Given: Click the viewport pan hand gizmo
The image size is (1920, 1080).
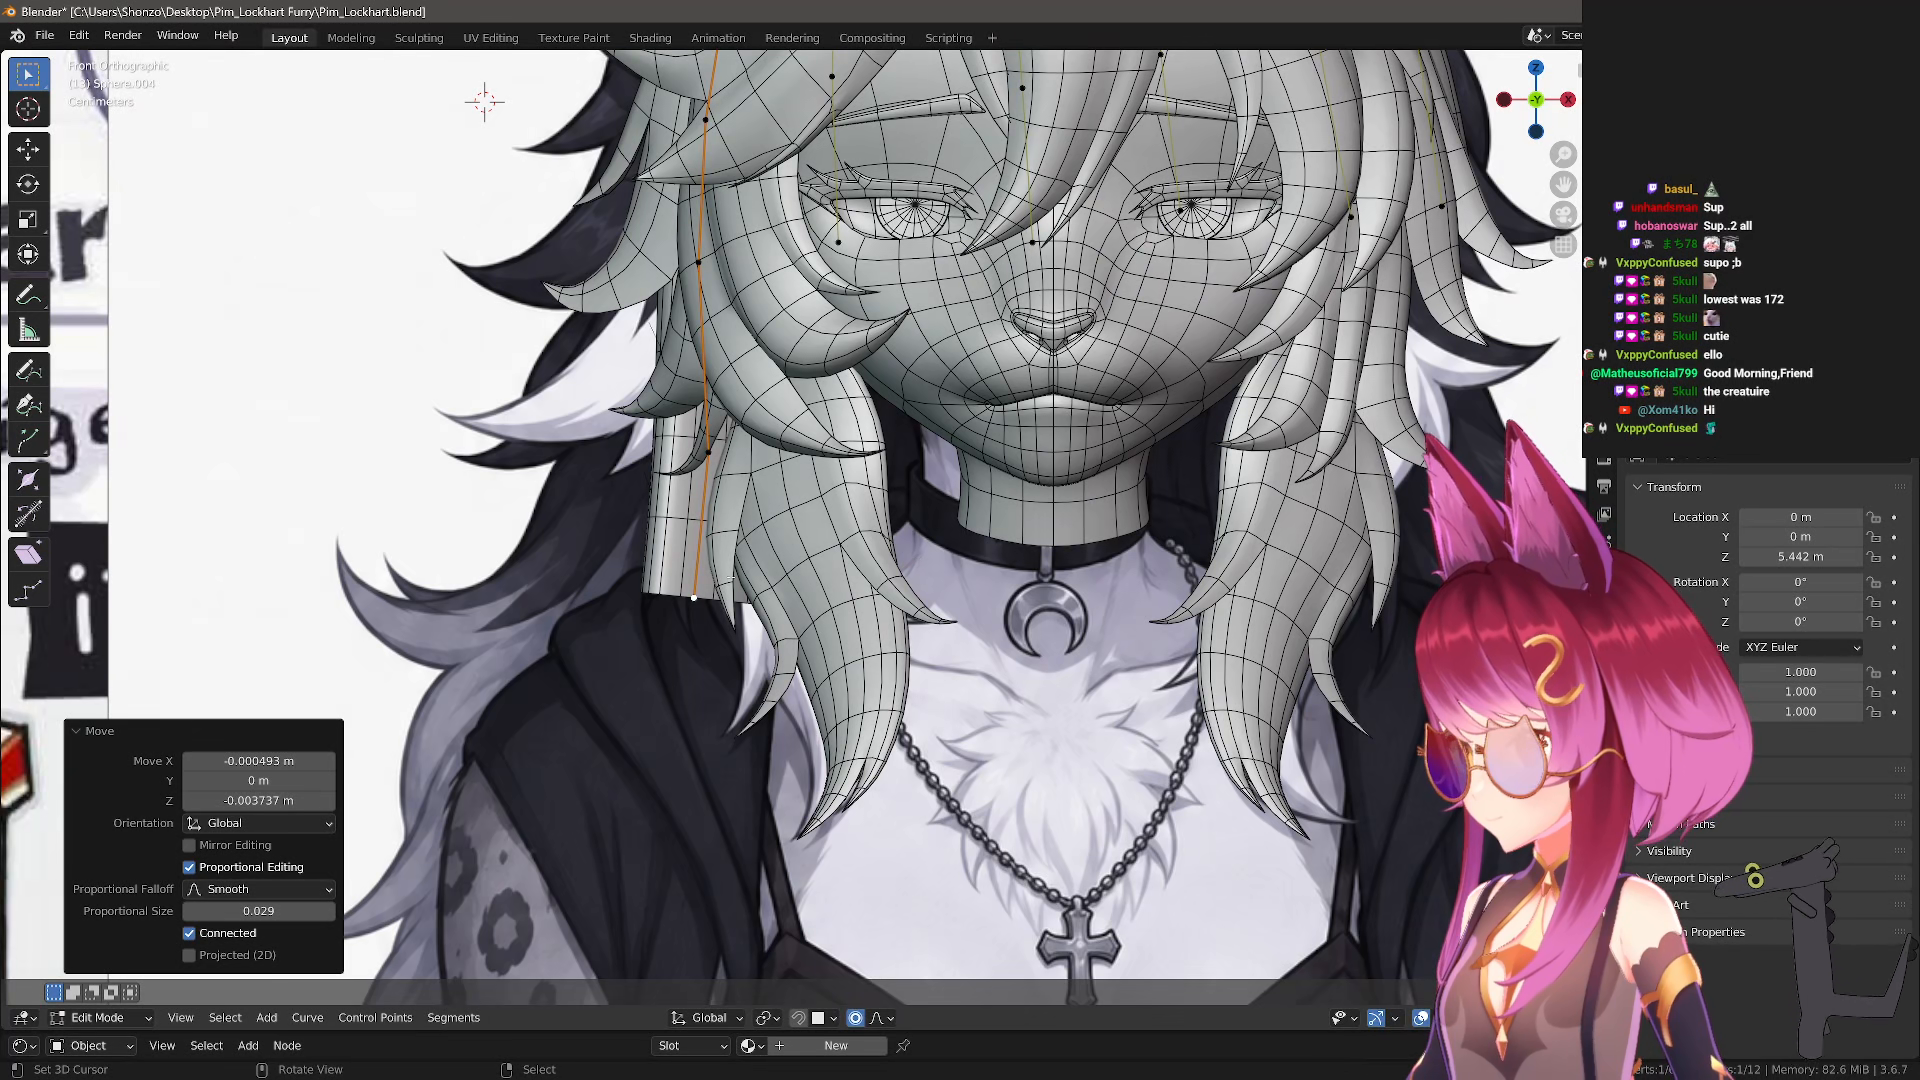Looking at the screenshot, I should click(x=1563, y=184).
